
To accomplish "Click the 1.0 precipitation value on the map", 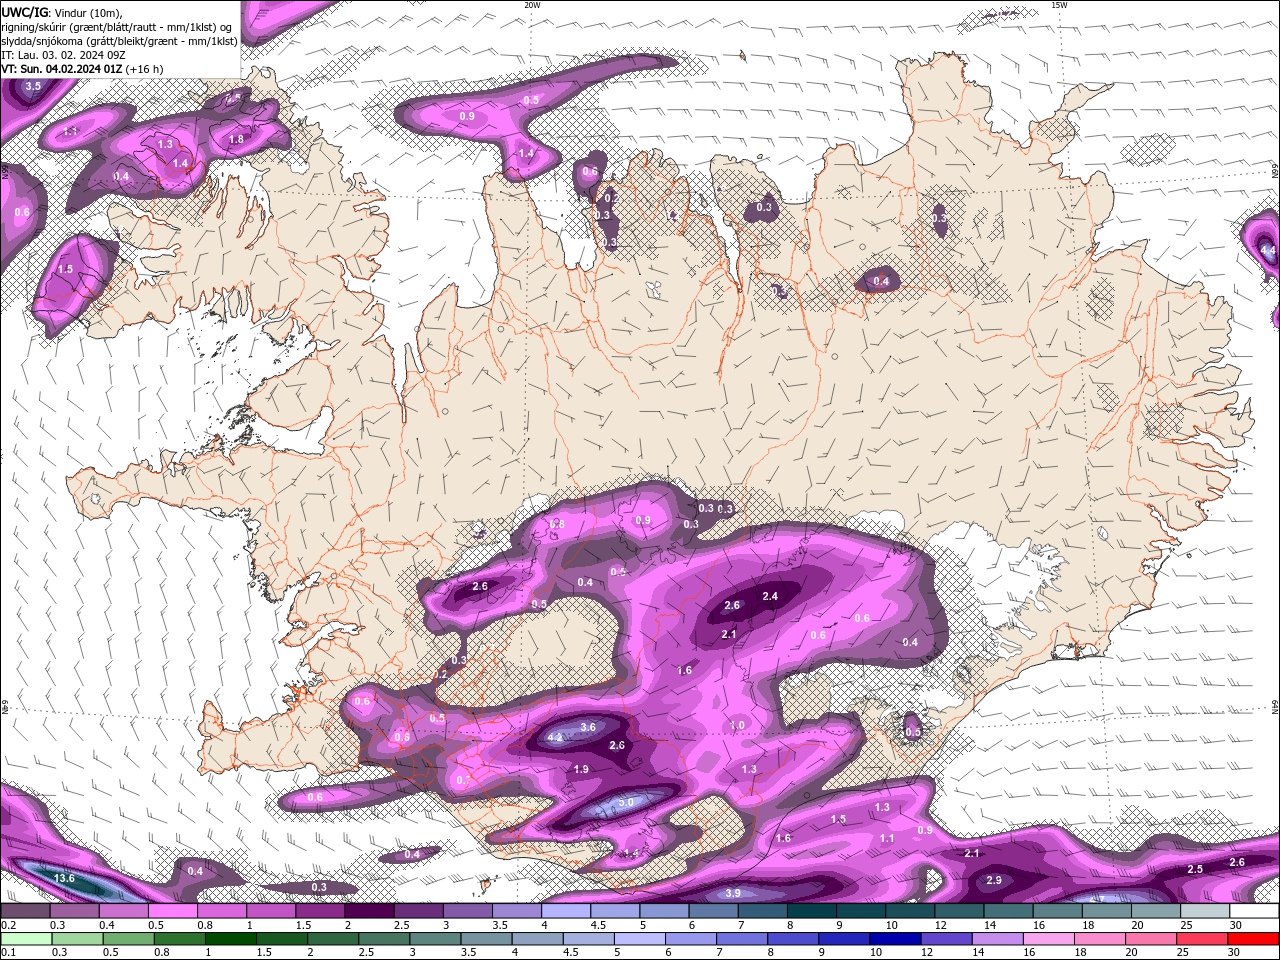I will (x=738, y=726).
